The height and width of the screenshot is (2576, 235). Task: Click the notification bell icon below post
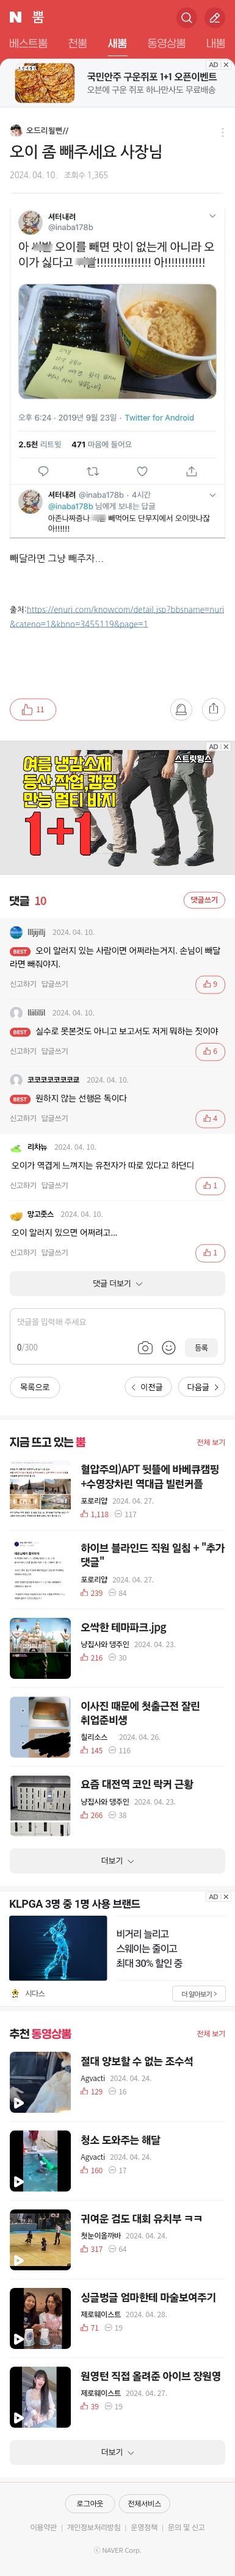coord(181,709)
